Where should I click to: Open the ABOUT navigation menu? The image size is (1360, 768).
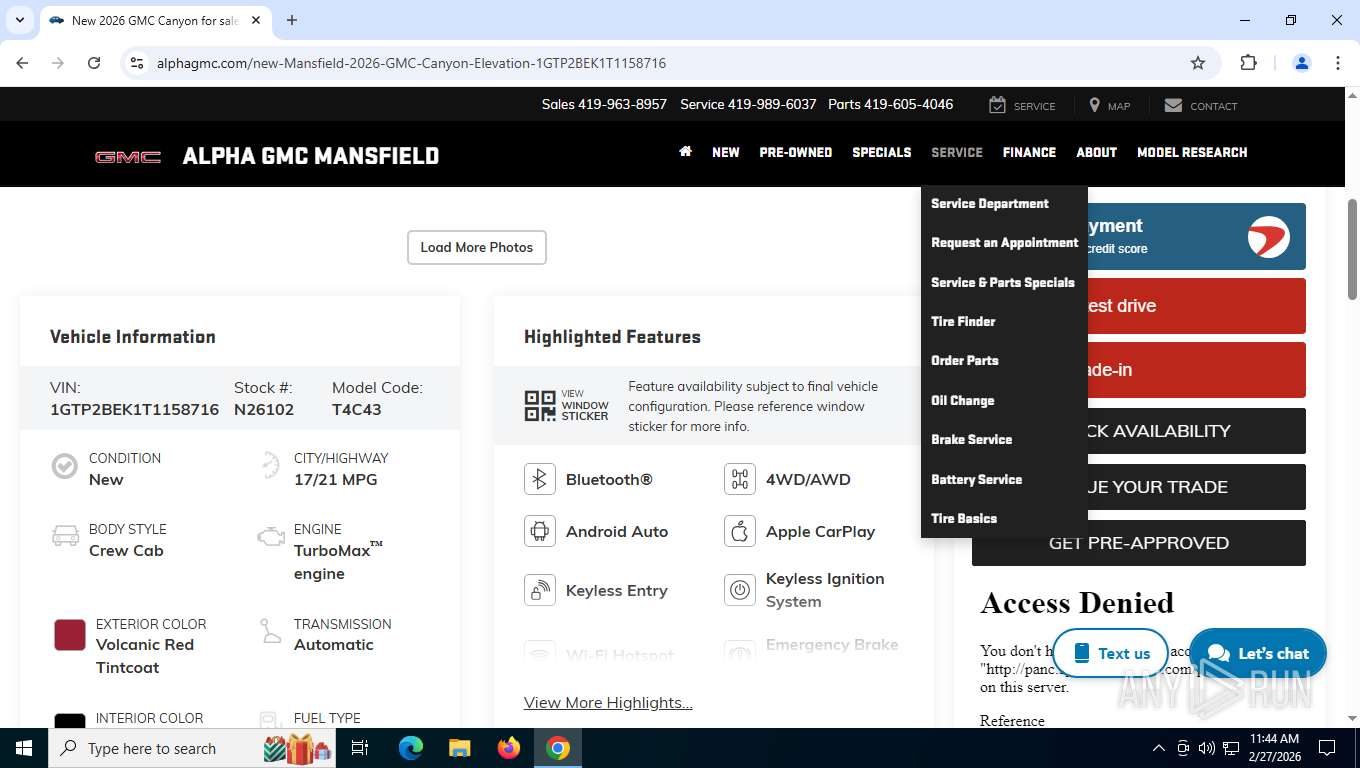[x=1097, y=152]
